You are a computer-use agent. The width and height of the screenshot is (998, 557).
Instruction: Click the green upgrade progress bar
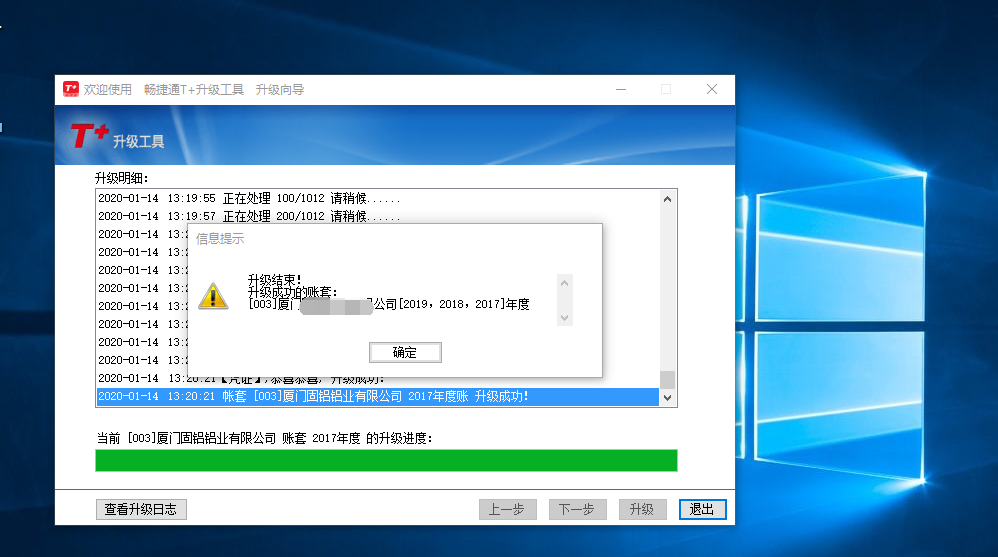coord(386,460)
